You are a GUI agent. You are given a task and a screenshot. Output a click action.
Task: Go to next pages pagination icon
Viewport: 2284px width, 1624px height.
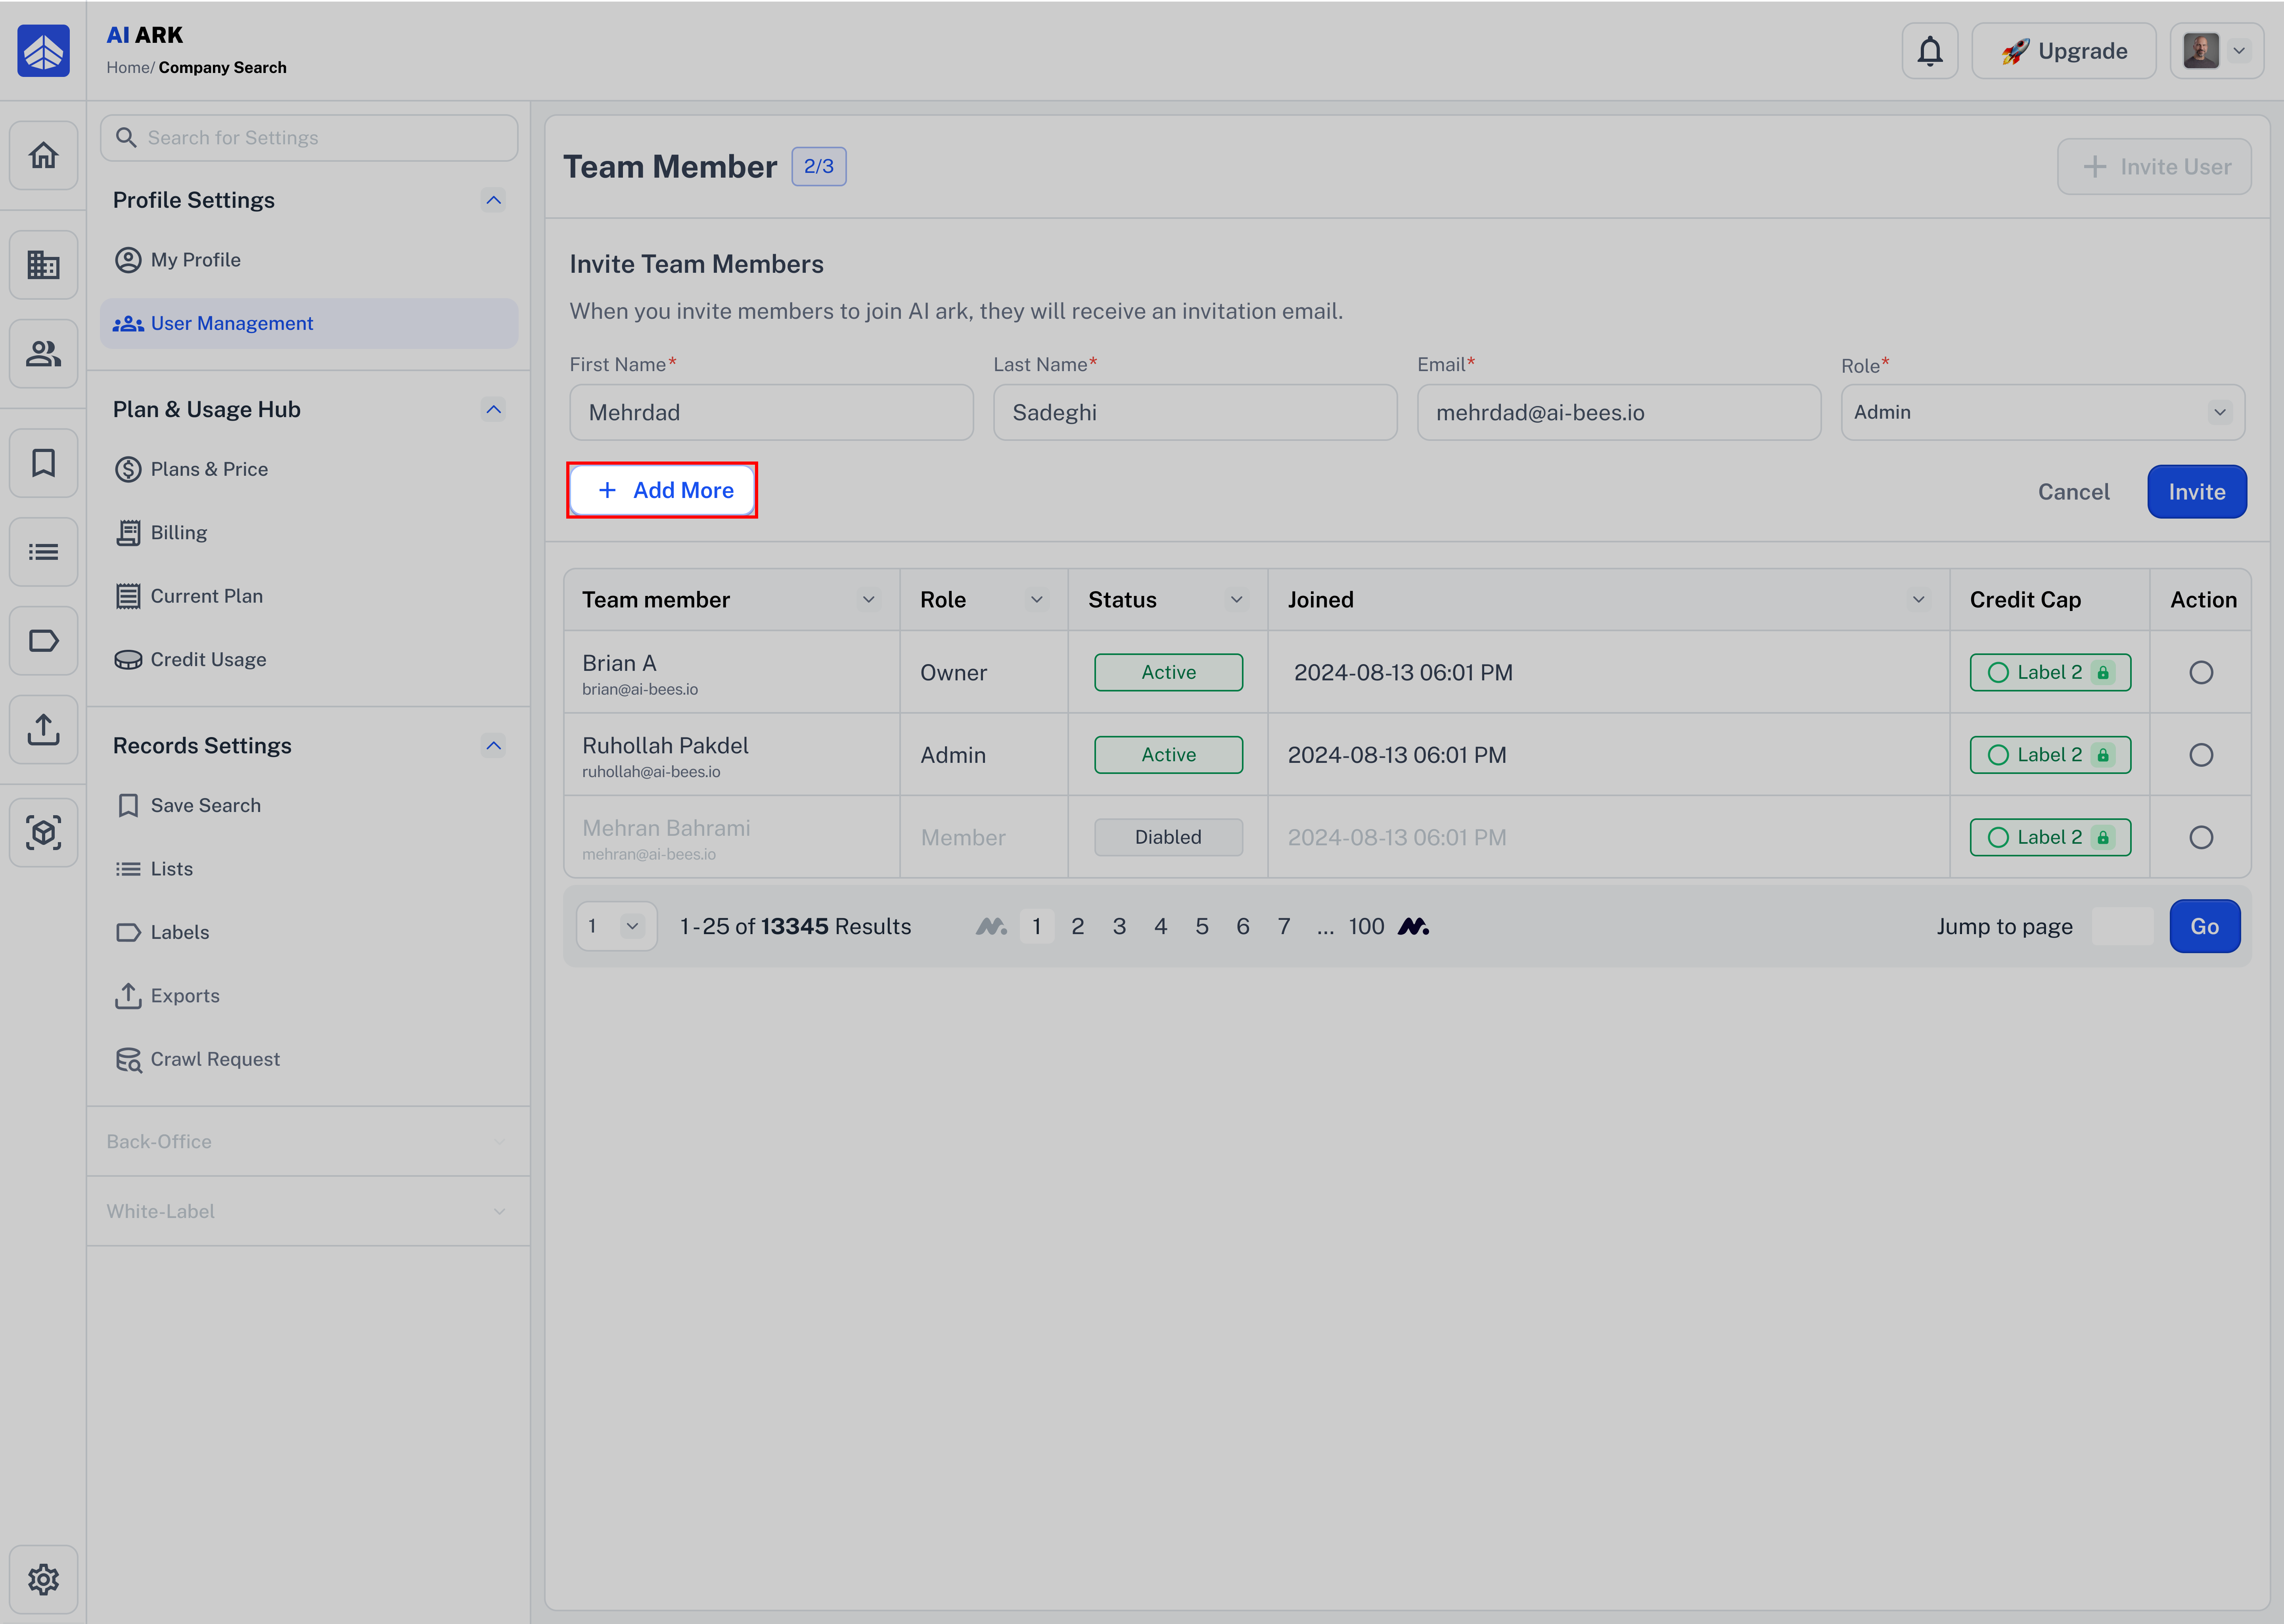(x=1413, y=927)
